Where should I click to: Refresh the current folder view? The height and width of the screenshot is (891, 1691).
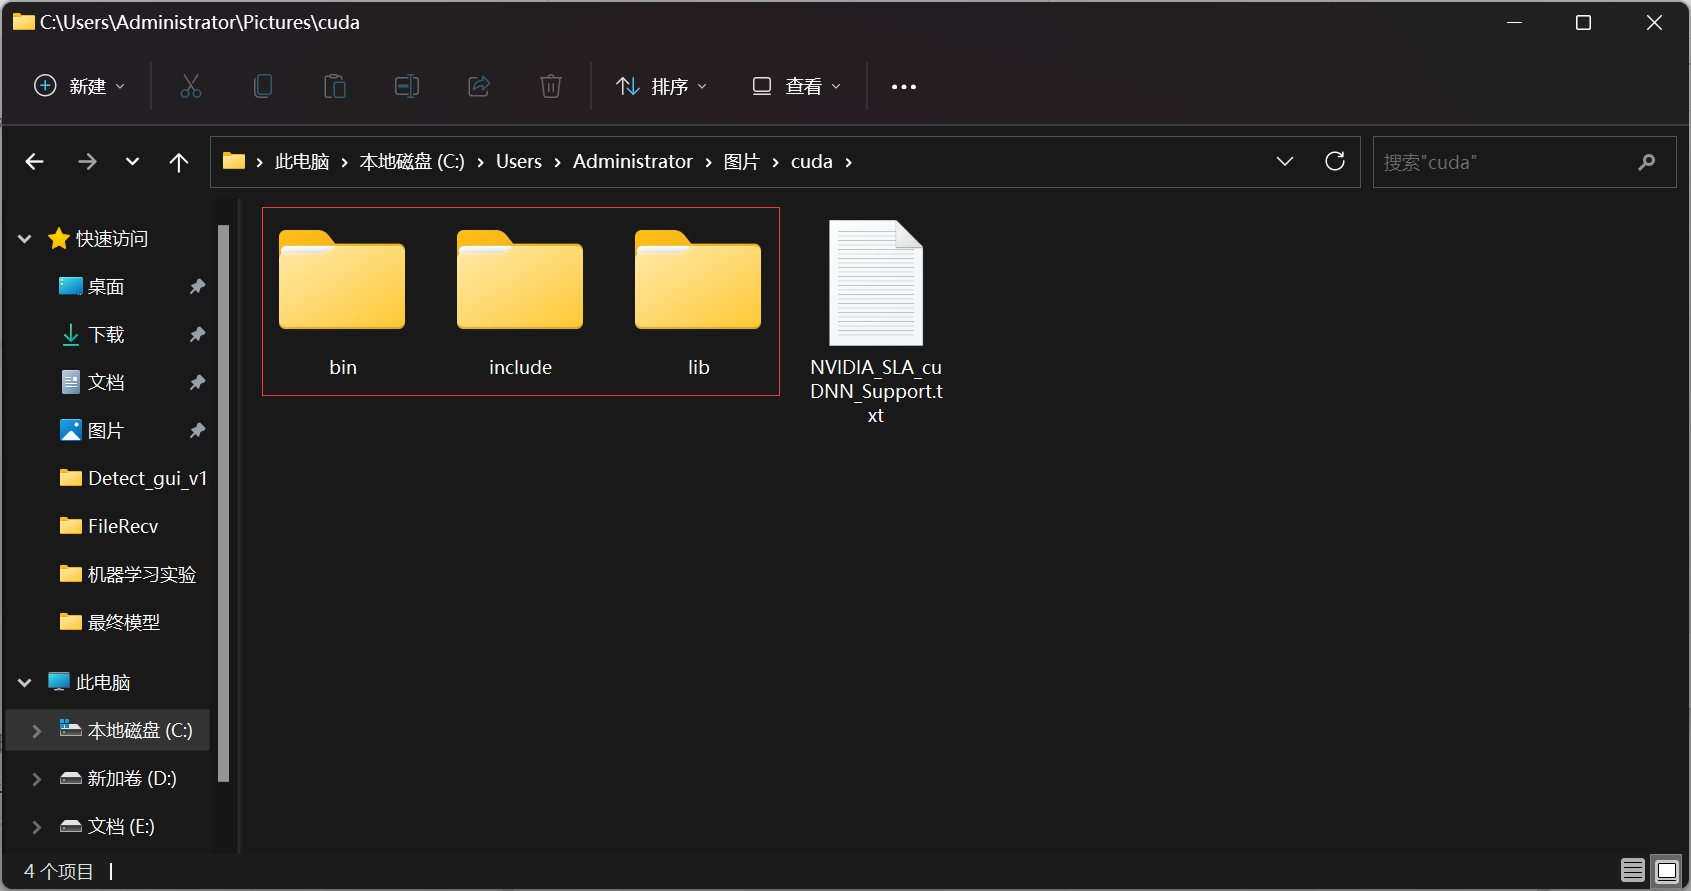(x=1335, y=161)
